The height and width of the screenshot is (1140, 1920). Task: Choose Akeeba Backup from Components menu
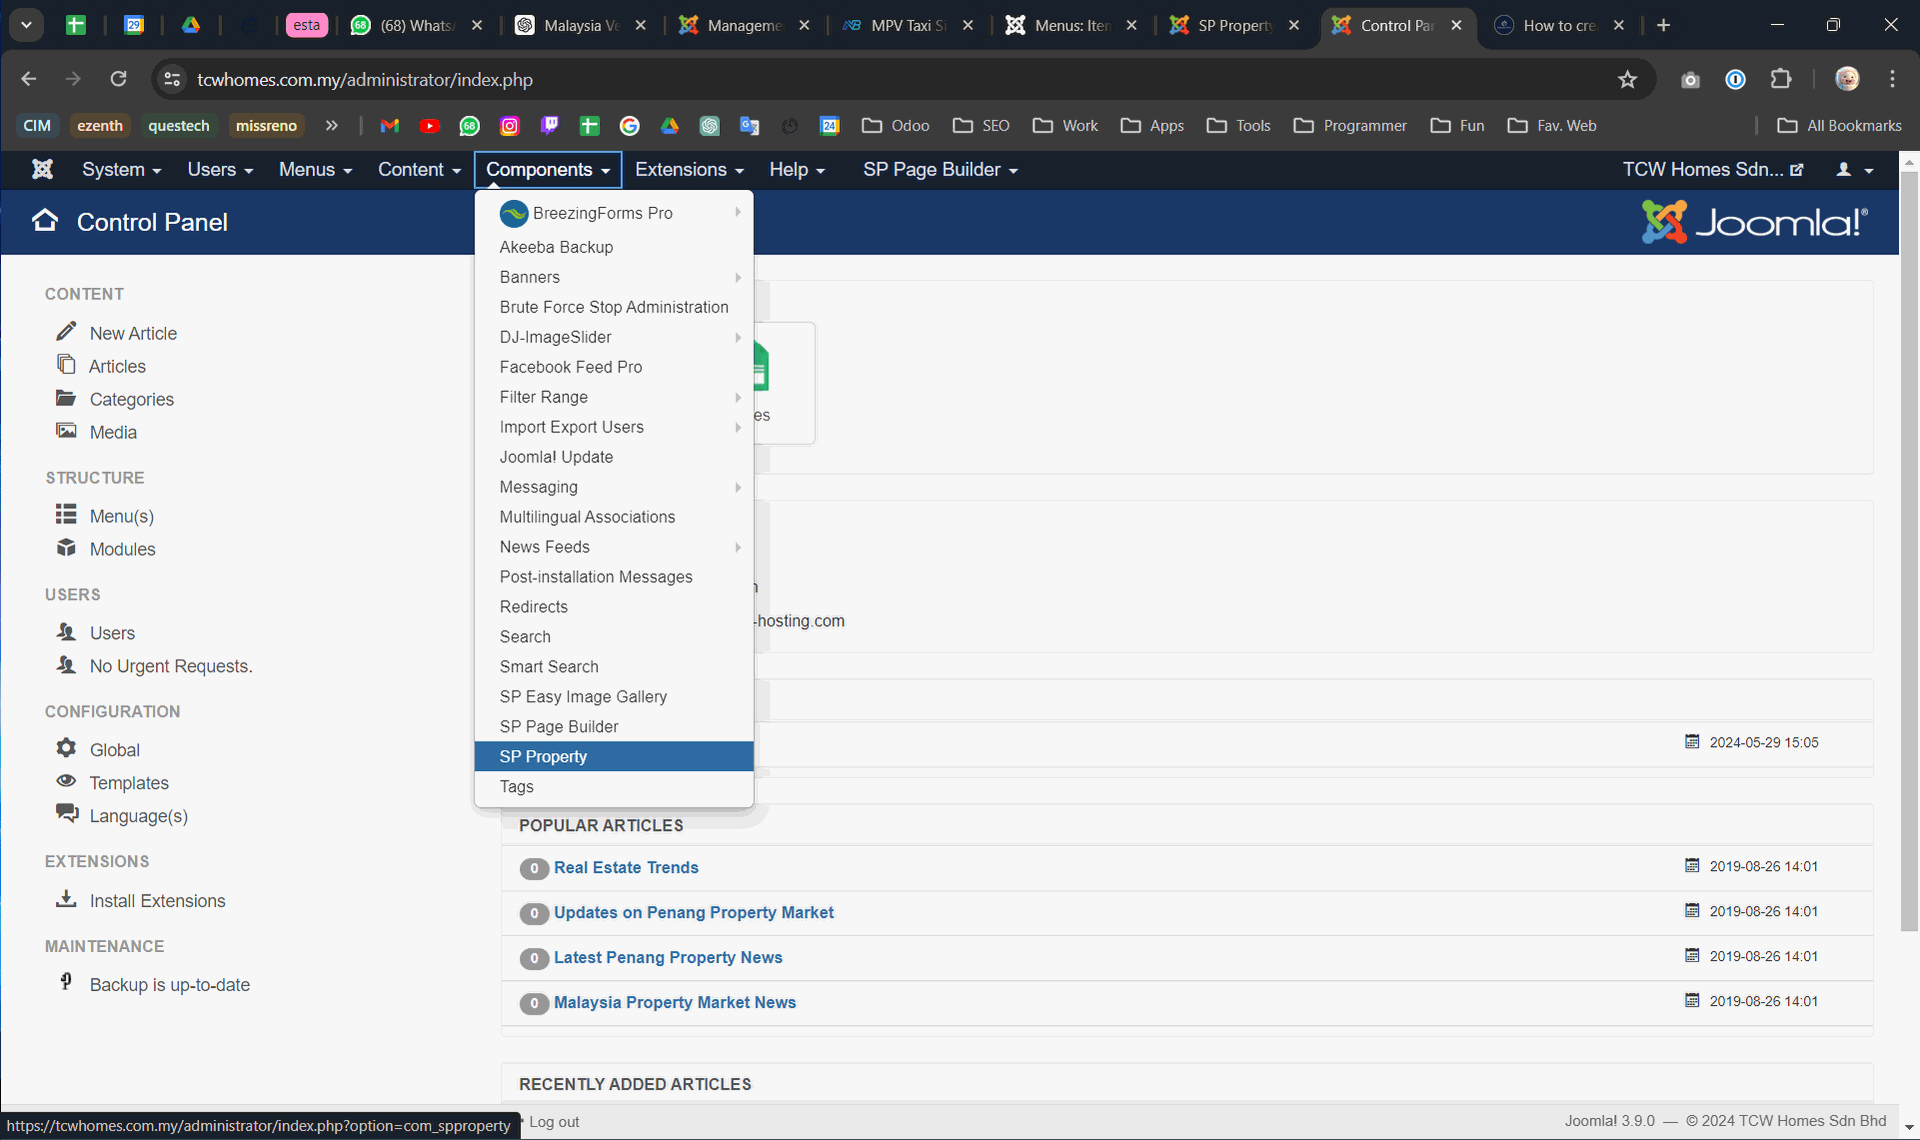tap(614, 247)
